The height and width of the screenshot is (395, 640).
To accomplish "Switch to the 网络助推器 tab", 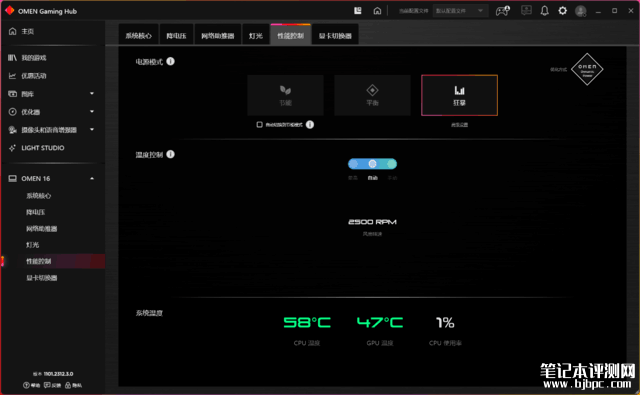I will click(218, 36).
